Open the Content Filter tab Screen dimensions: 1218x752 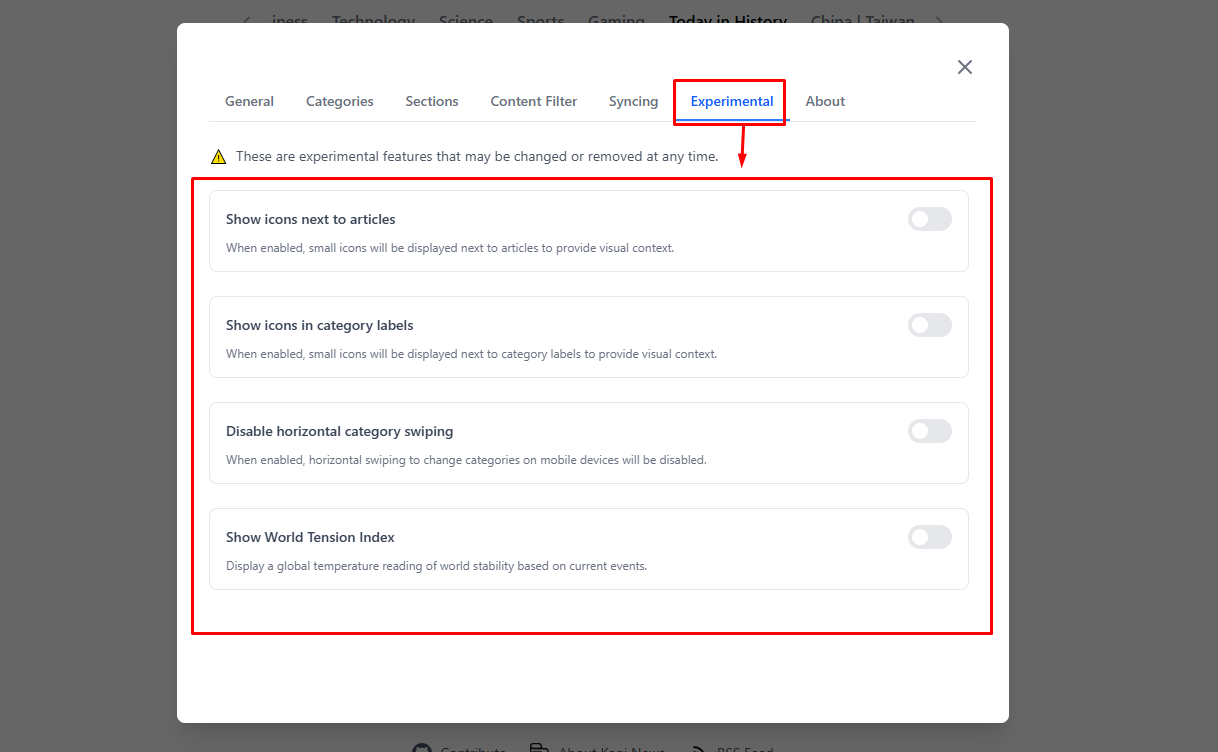[x=533, y=101]
